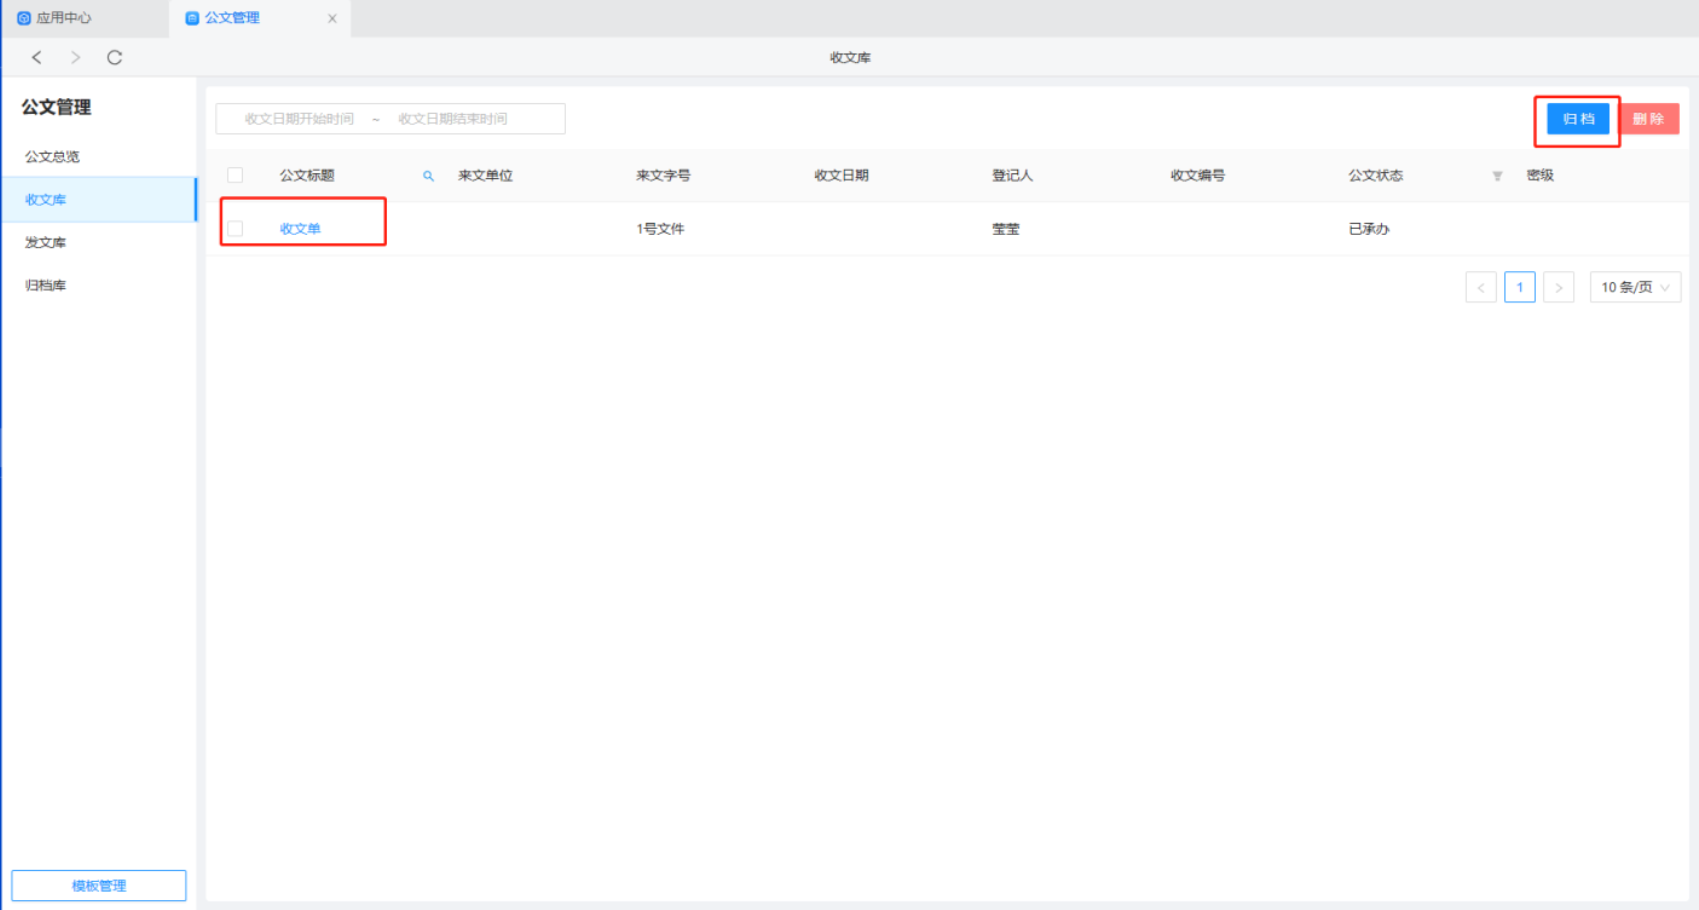
Task: Click the search icon beside 公文标题 column
Action: tap(428, 176)
